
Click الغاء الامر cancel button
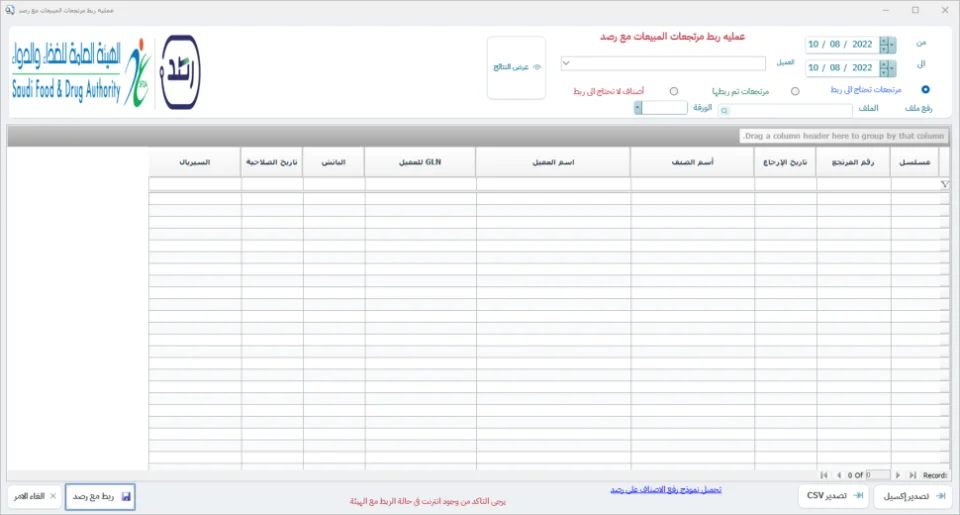tap(34, 496)
